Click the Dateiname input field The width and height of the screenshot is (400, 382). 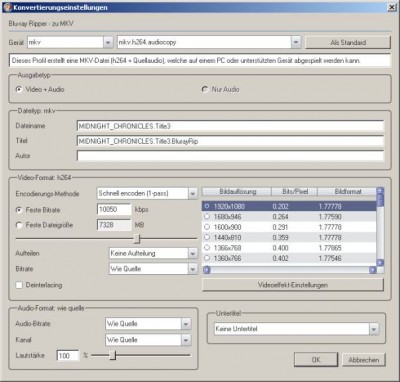tap(230, 126)
